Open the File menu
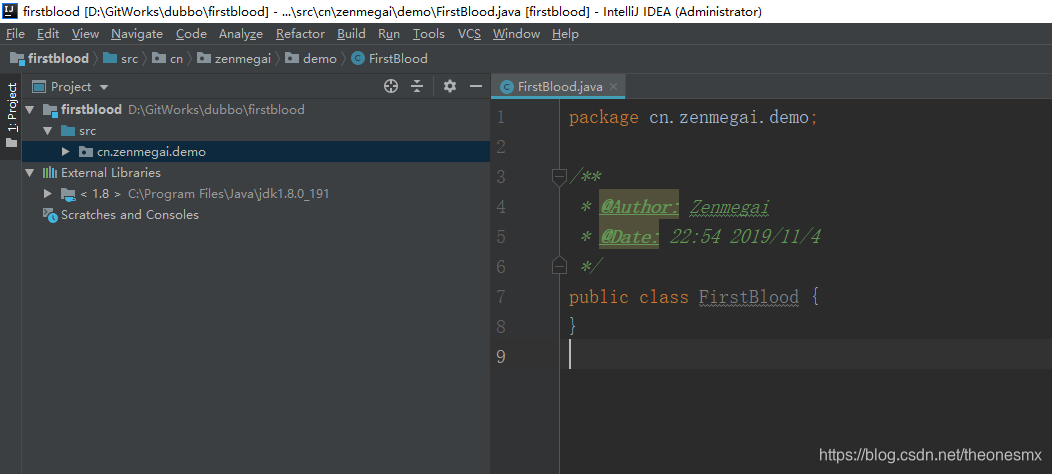Viewport: 1052px width, 474px height. (15, 34)
